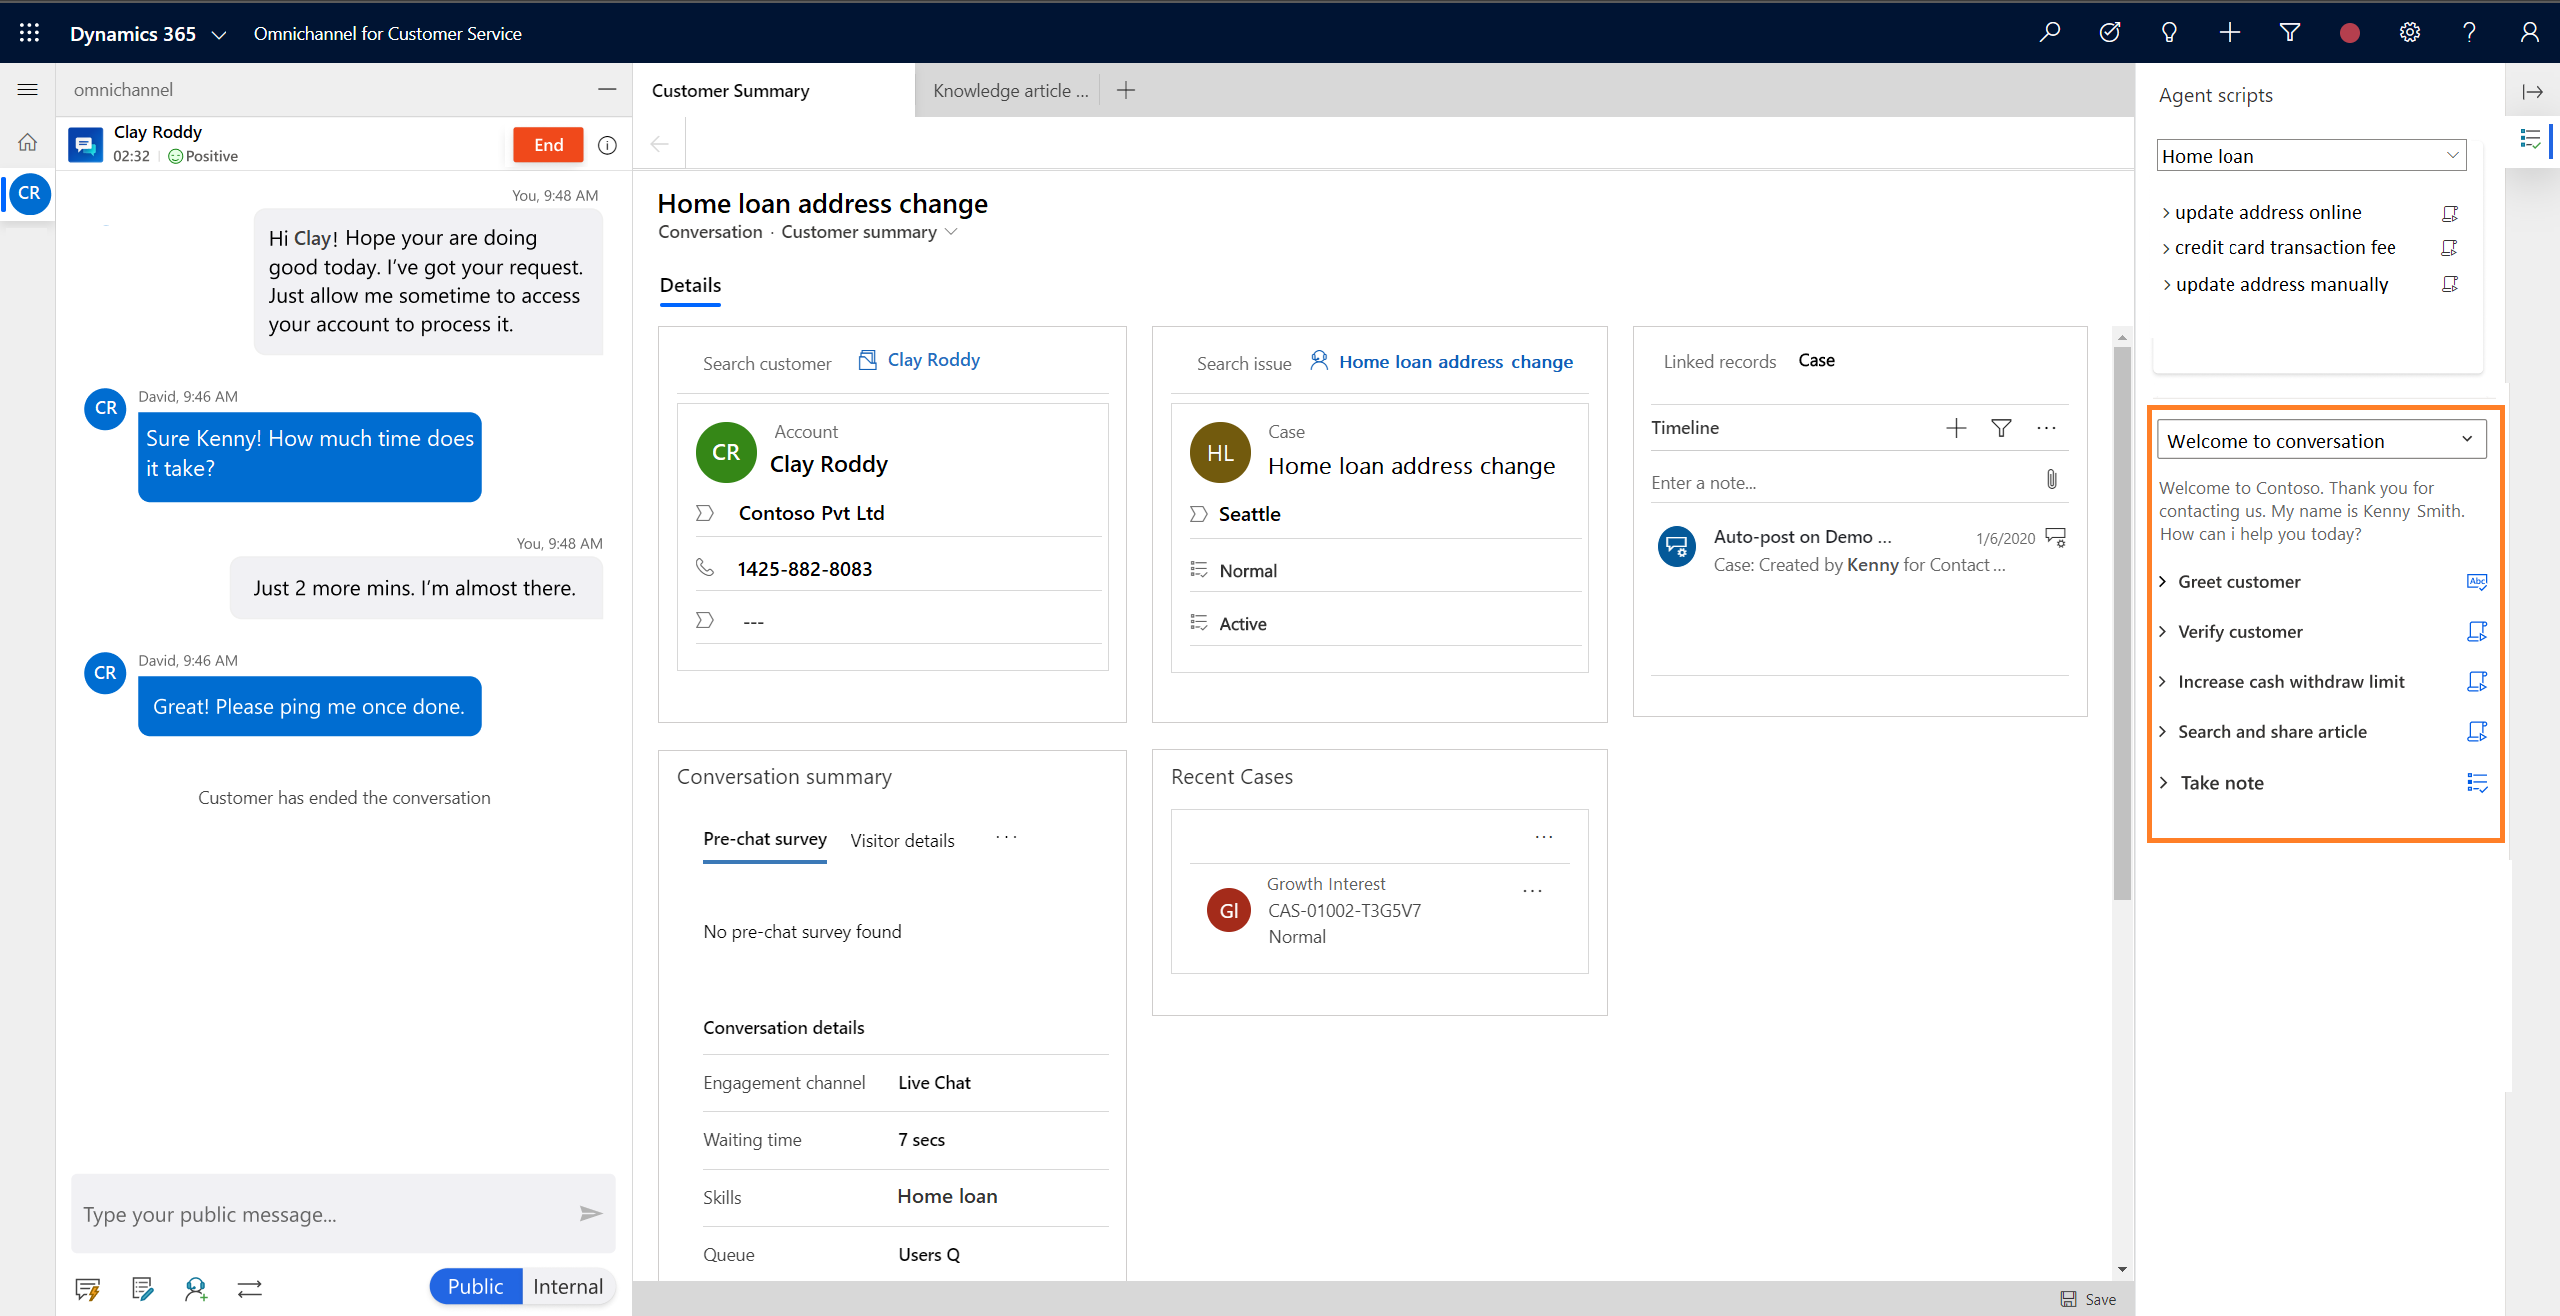Viewport: 2560px width, 1316px height.
Task: Click the conversation presence/status red dot icon
Action: pyautogui.click(x=2350, y=32)
